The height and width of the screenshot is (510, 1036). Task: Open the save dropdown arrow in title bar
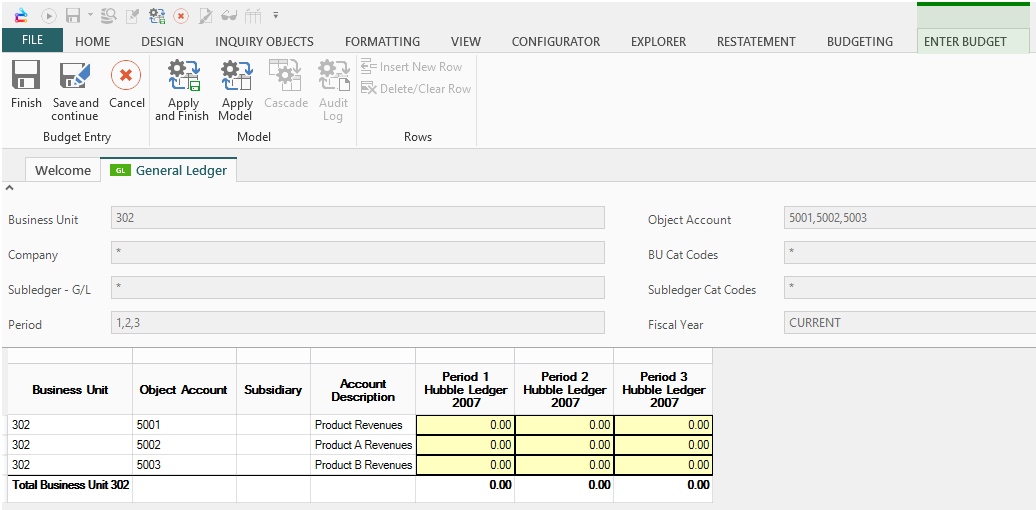pos(90,16)
